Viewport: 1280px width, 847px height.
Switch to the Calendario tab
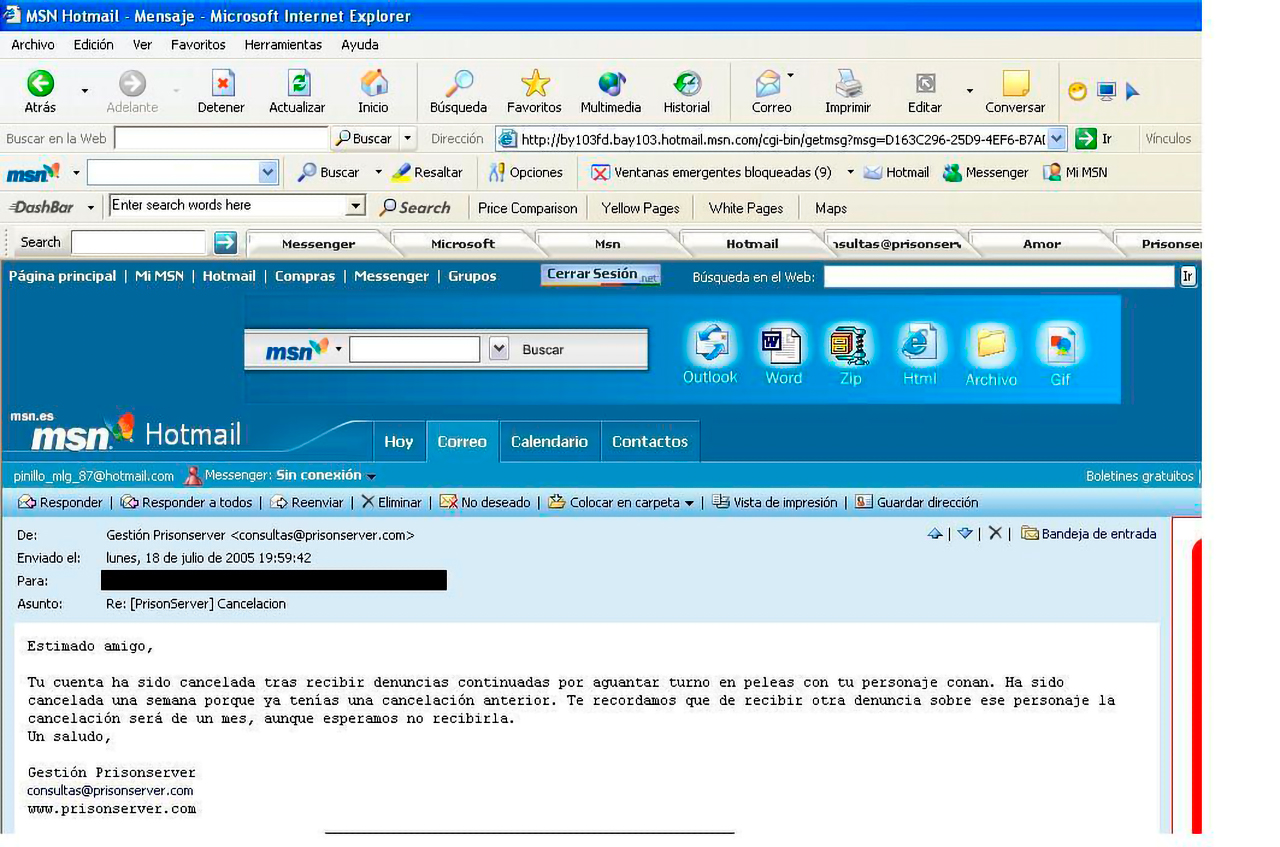(550, 441)
